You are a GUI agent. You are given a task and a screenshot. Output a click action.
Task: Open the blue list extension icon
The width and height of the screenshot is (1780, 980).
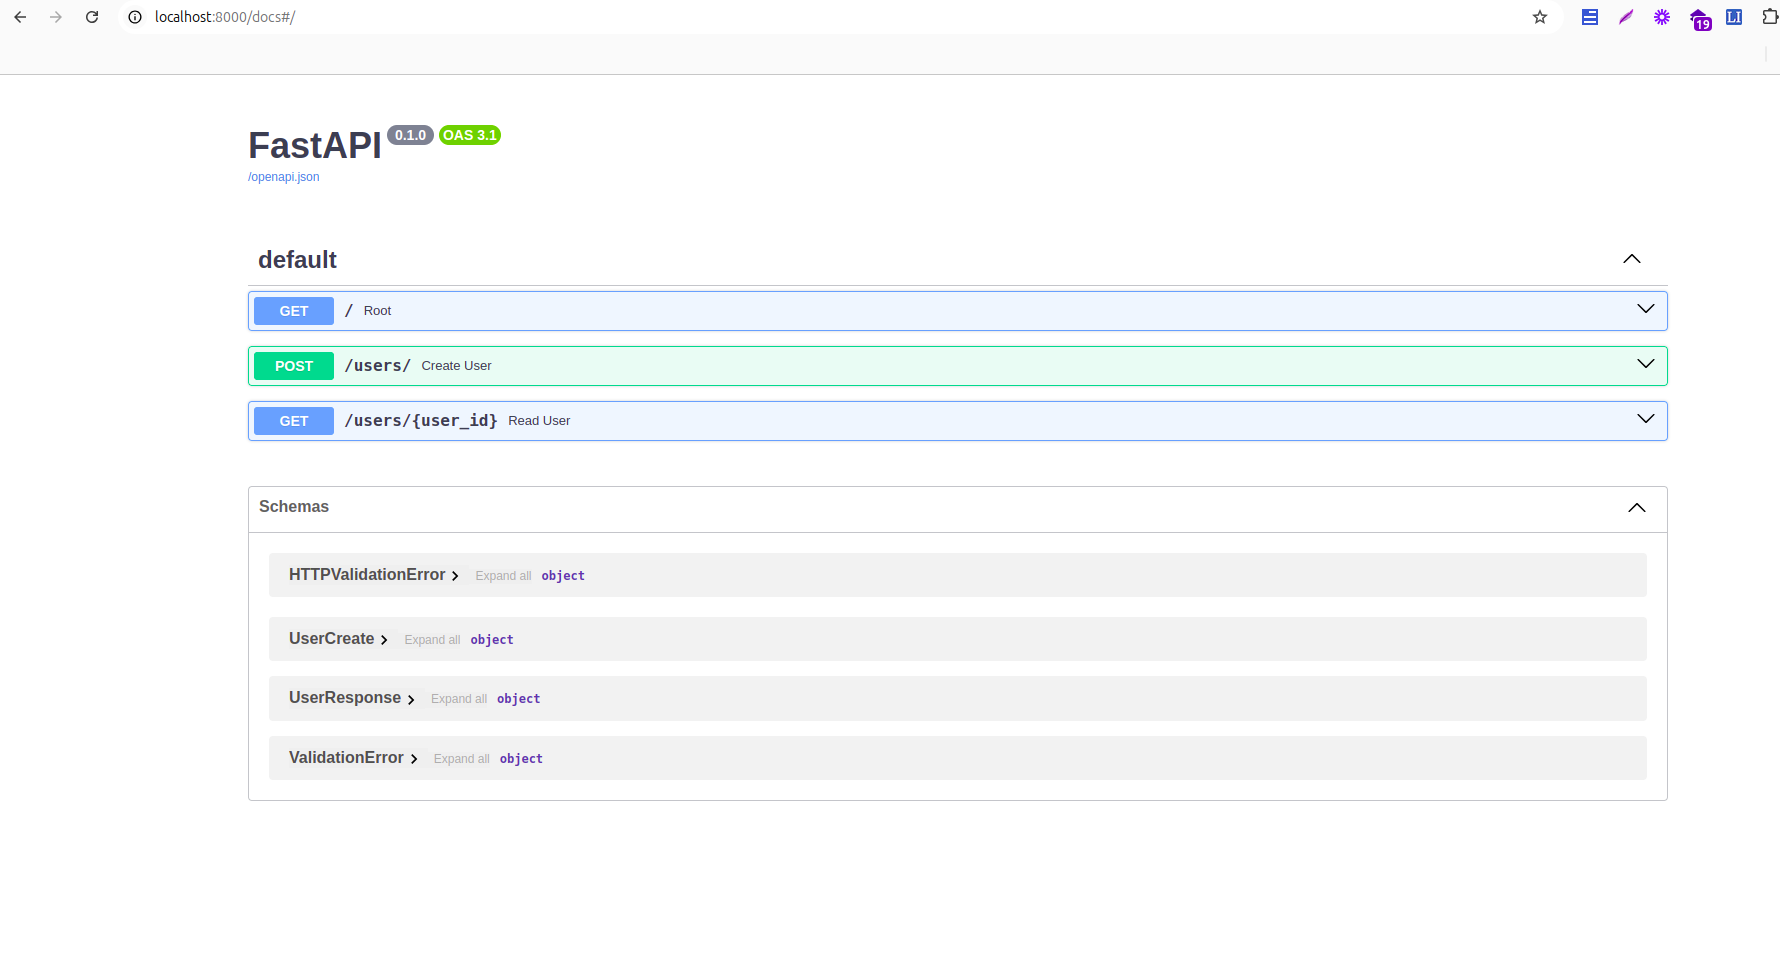point(1590,17)
